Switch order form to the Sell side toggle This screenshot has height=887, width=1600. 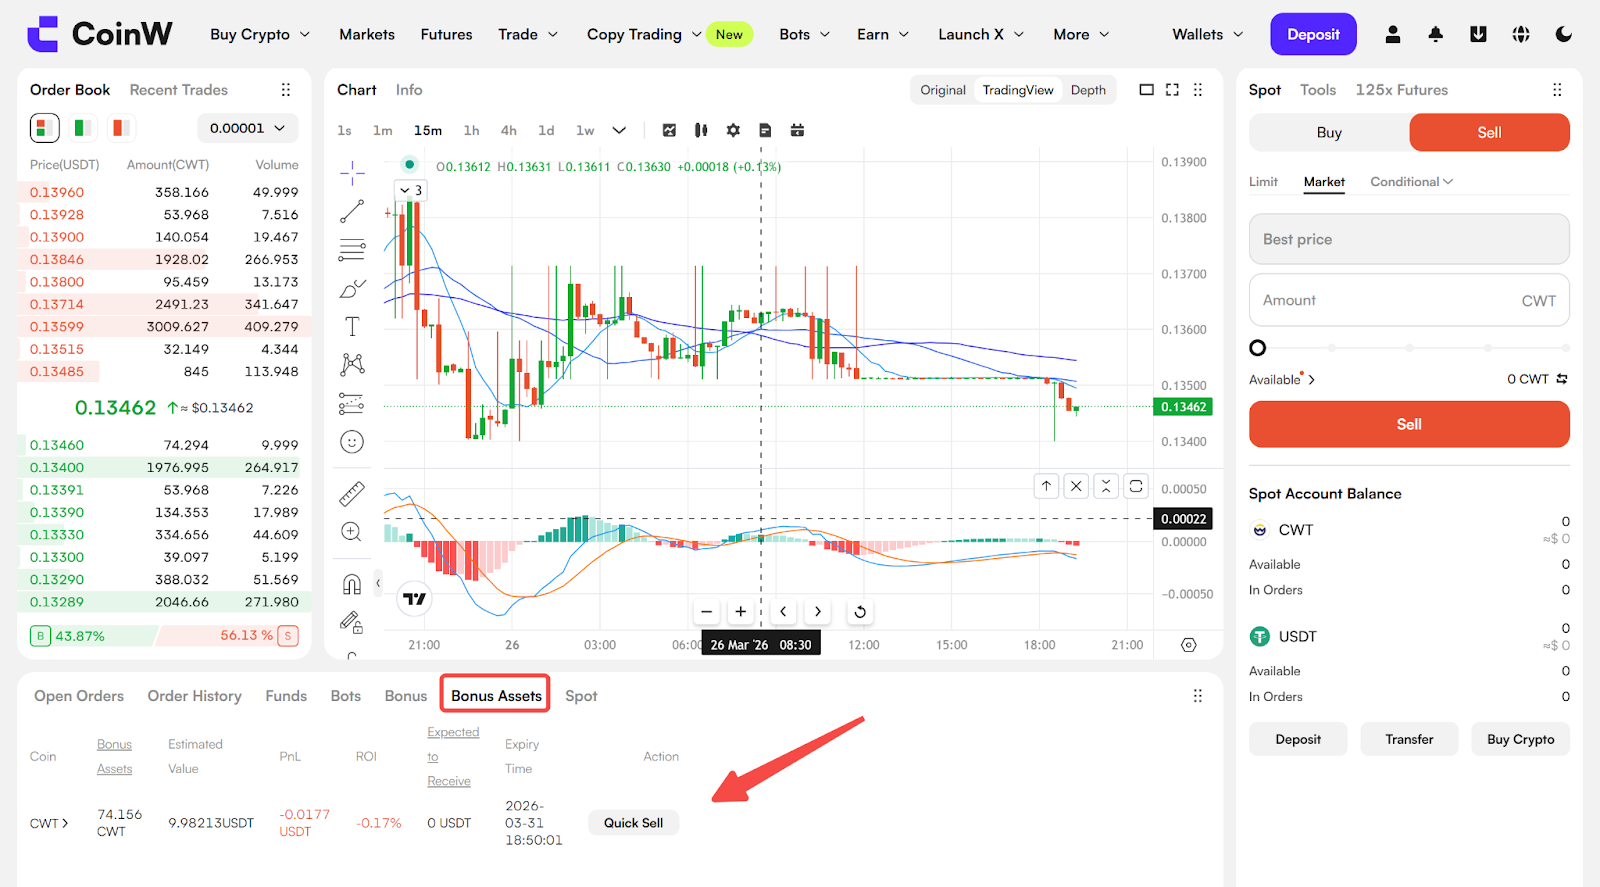tap(1489, 132)
